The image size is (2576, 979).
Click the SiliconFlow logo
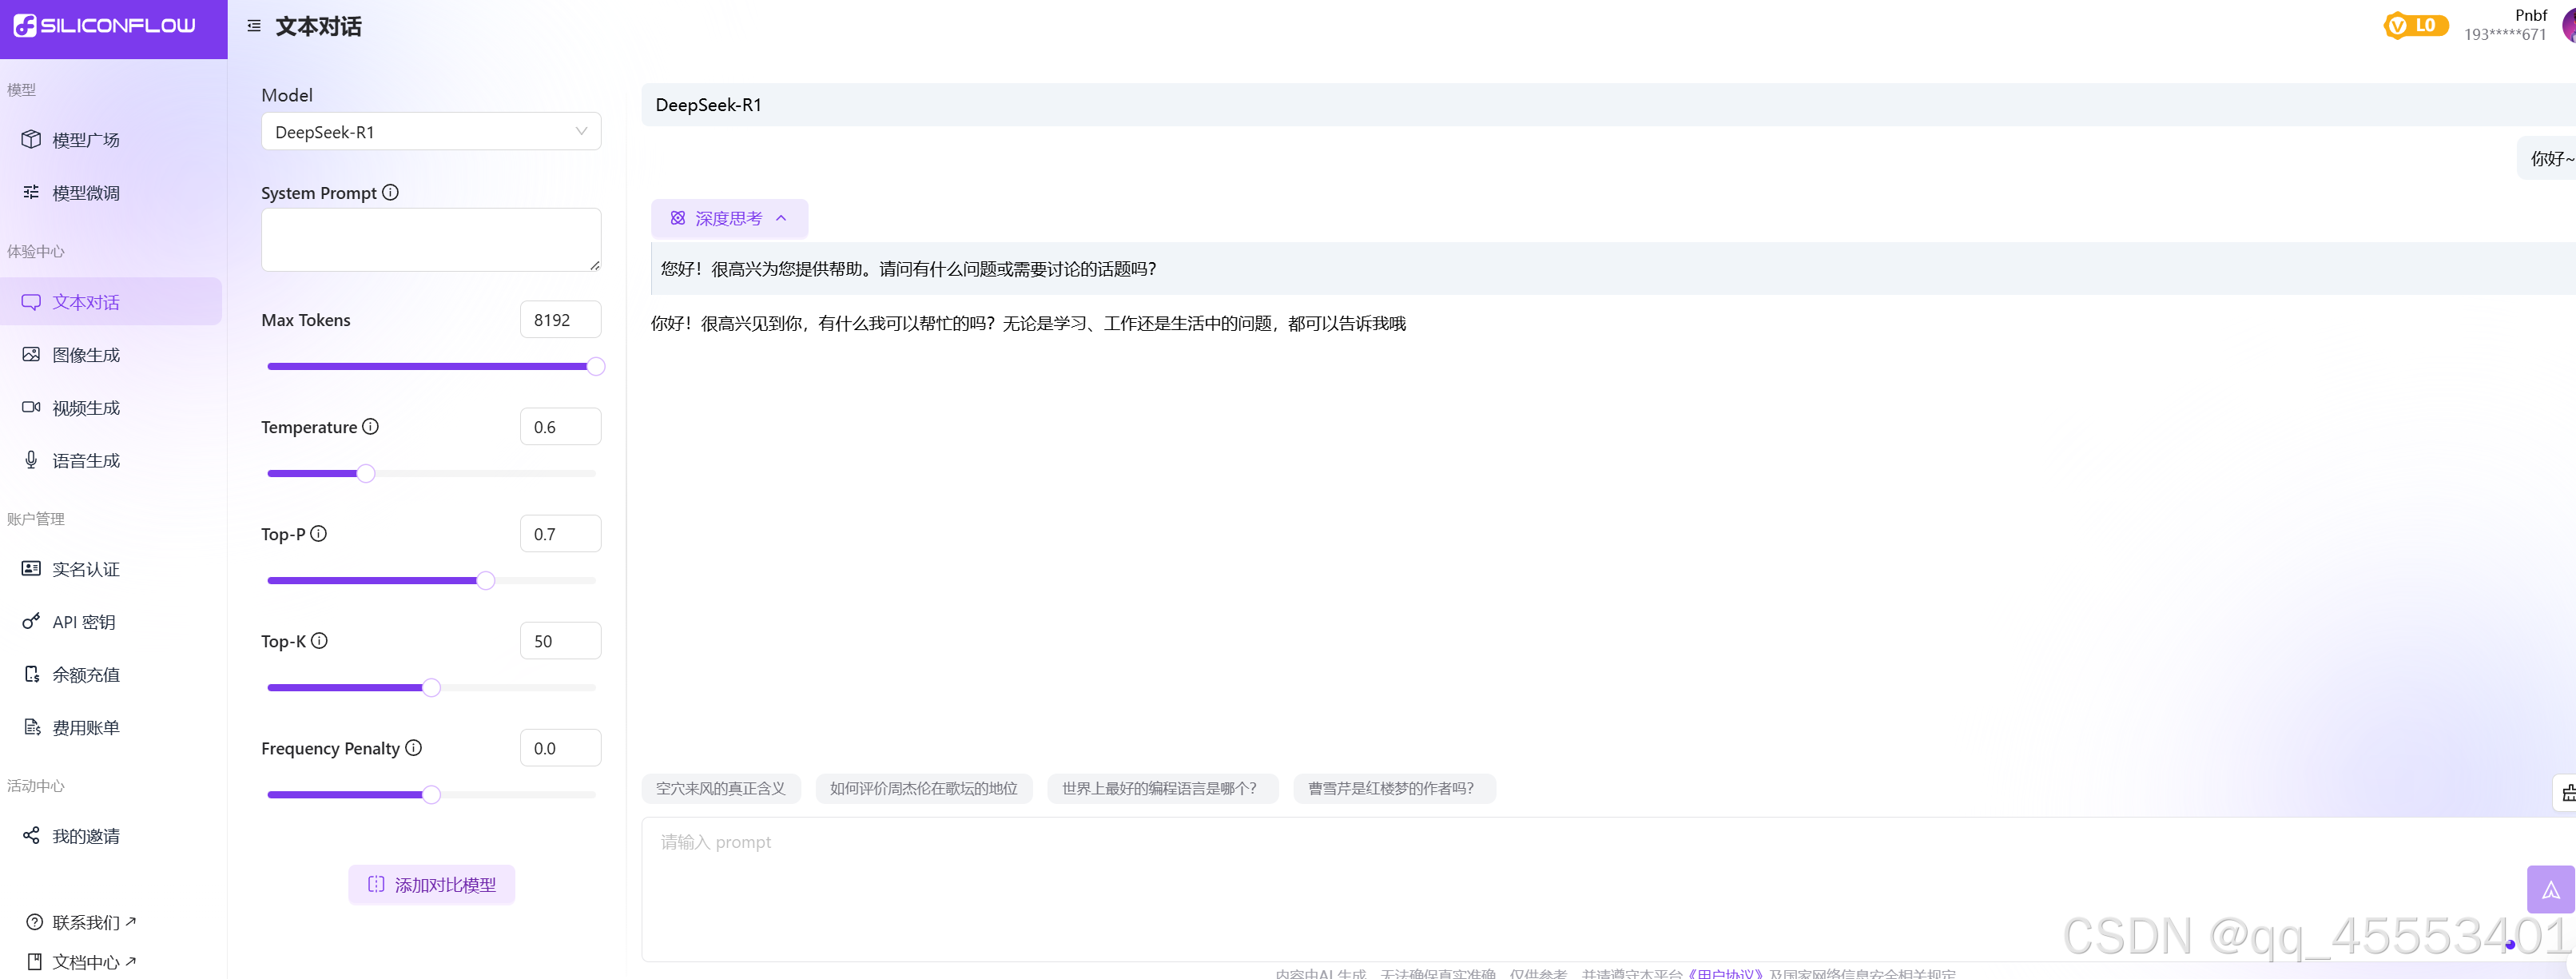tap(105, 26)
